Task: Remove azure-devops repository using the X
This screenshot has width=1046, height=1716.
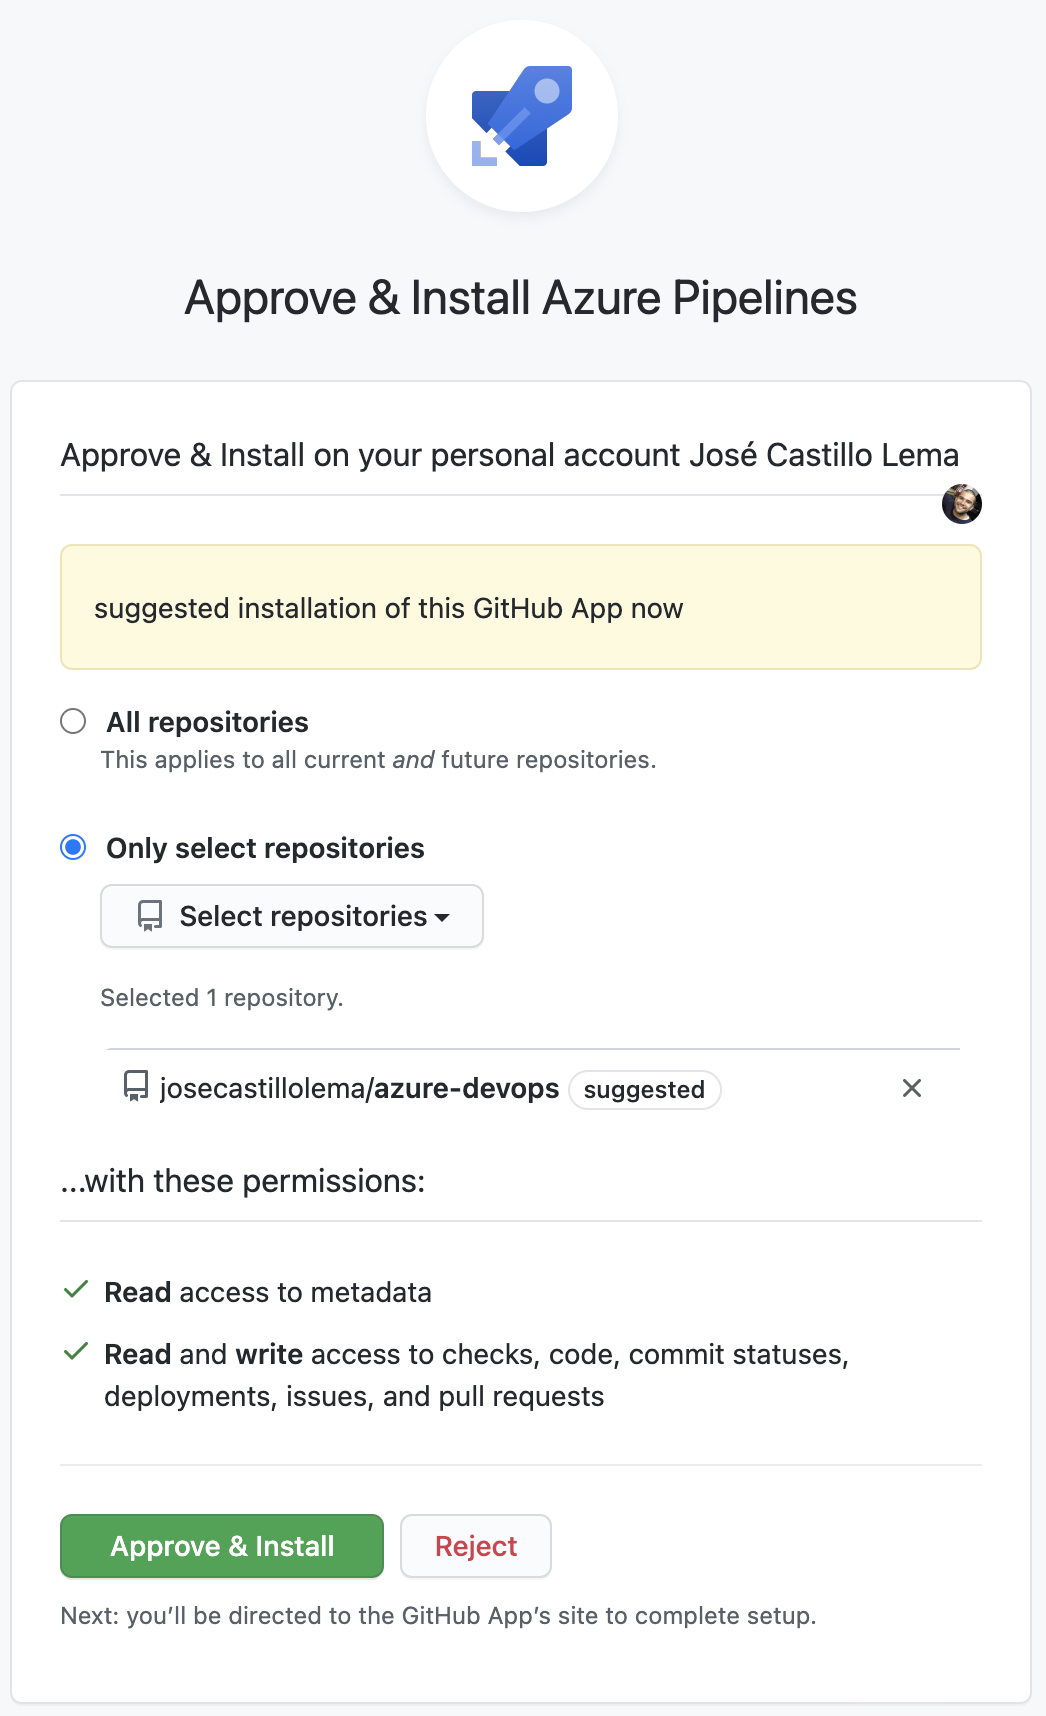Action: pos(912,1088)
